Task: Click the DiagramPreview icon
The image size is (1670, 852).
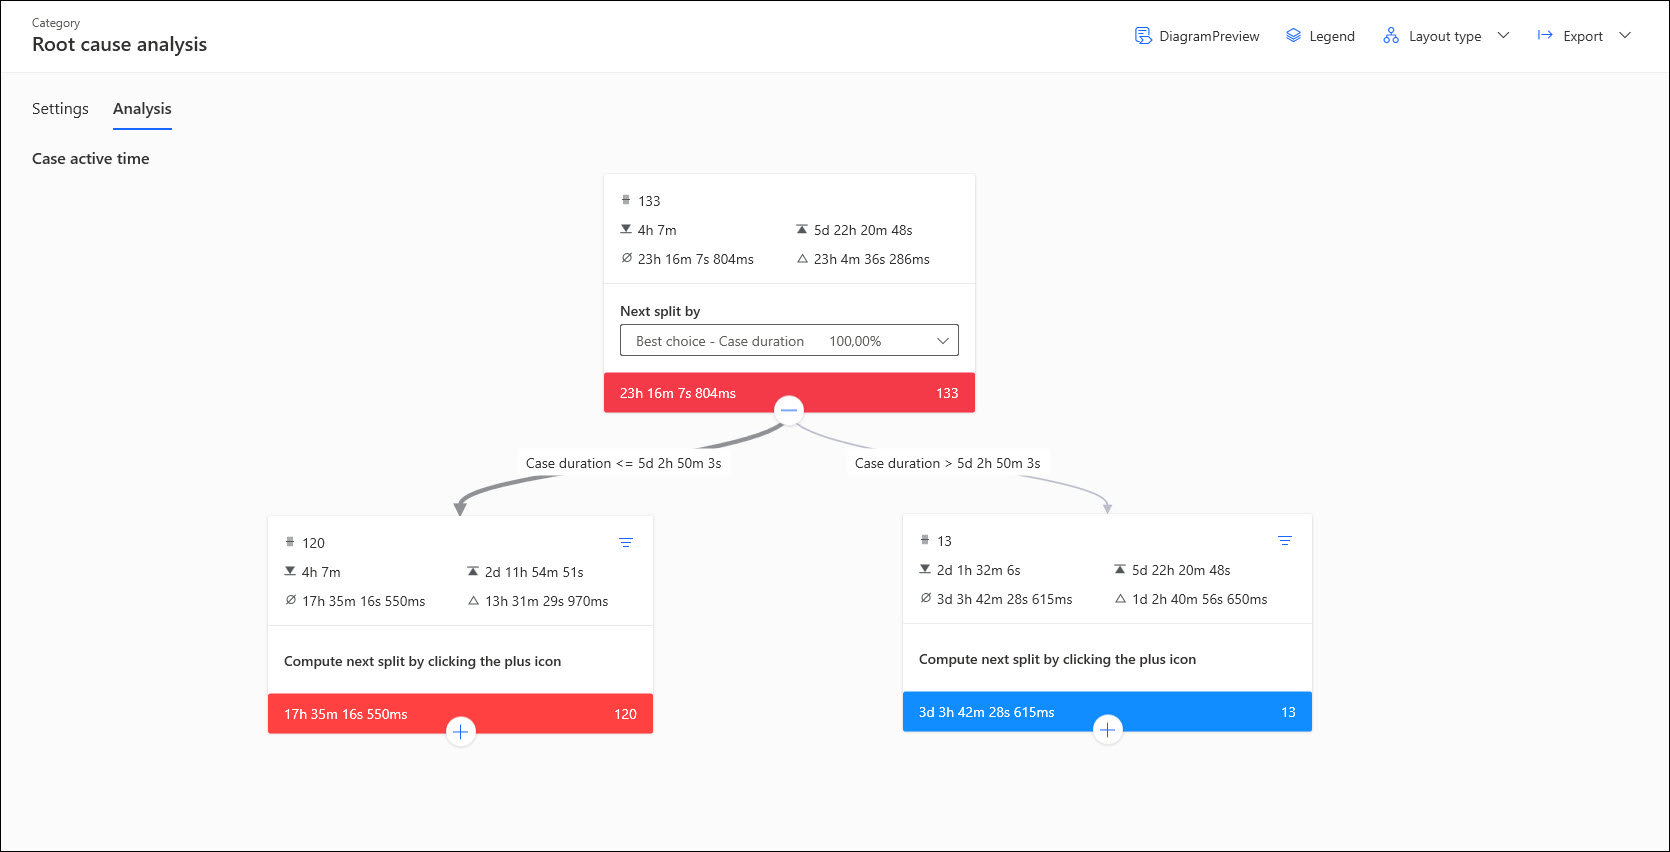Action: click(x=1143, y=36)
